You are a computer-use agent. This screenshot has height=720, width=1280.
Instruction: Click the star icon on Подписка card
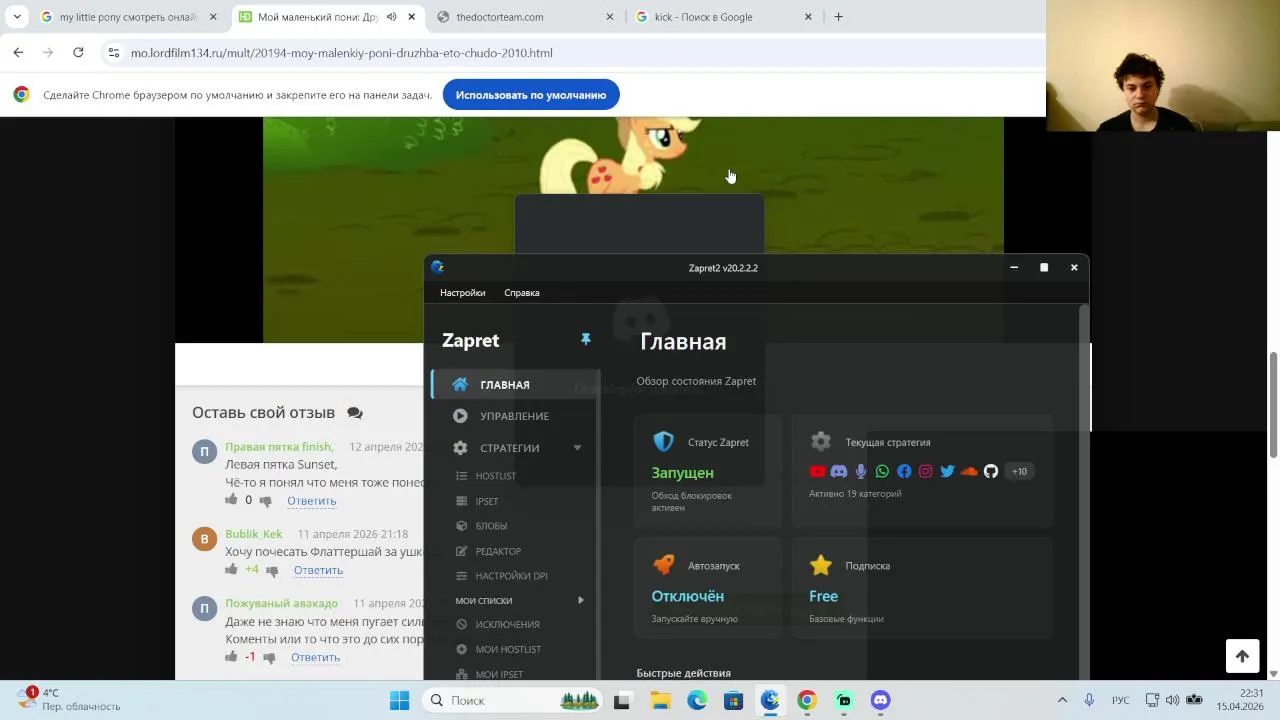tap(821, 565)
